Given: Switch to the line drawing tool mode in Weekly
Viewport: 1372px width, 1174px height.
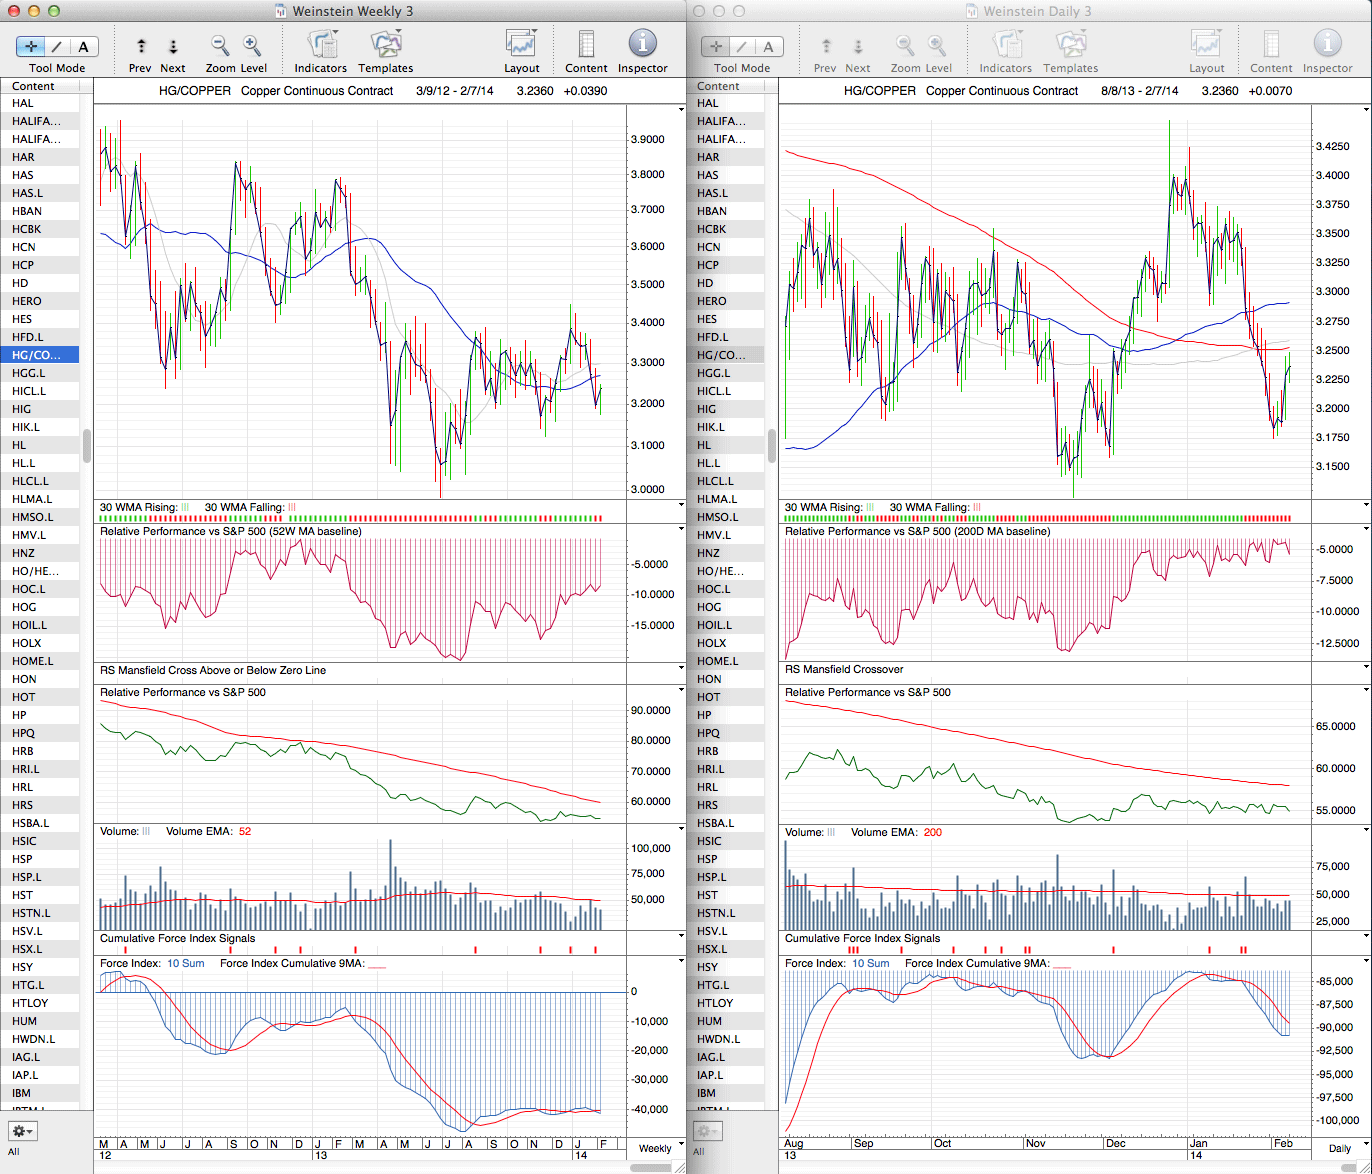Looking at the screenshot, I should pyautogui.click(x=57, y=46).
